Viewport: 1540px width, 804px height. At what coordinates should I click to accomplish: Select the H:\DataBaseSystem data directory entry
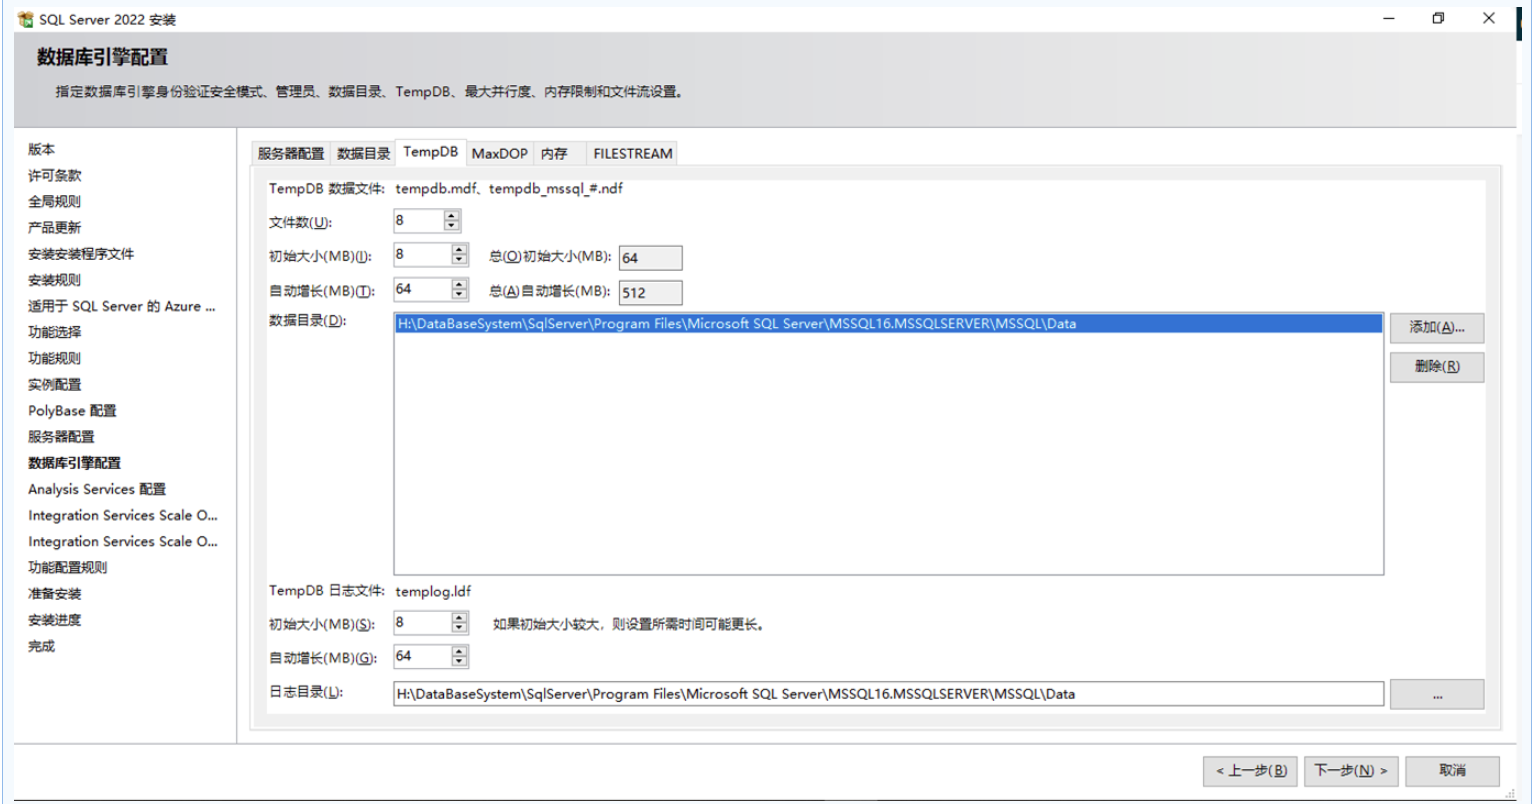pyautogui.click(x=888, y=323)
